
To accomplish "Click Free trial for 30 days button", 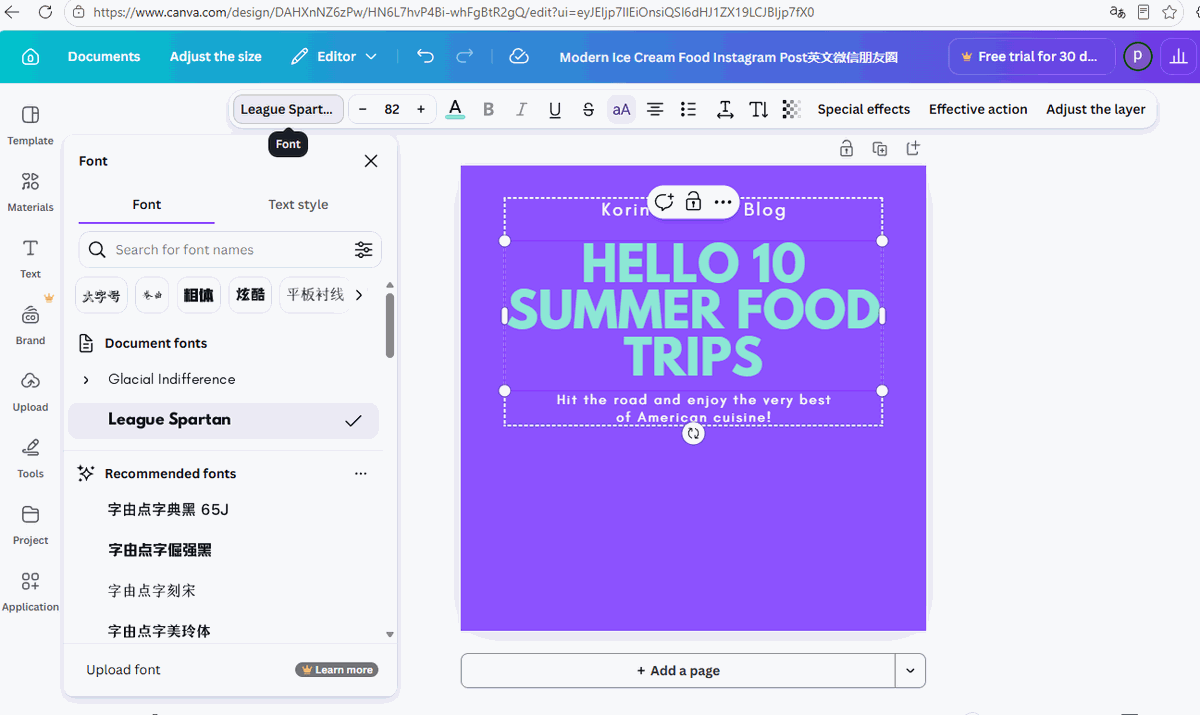I will [x=1030, y=57].
